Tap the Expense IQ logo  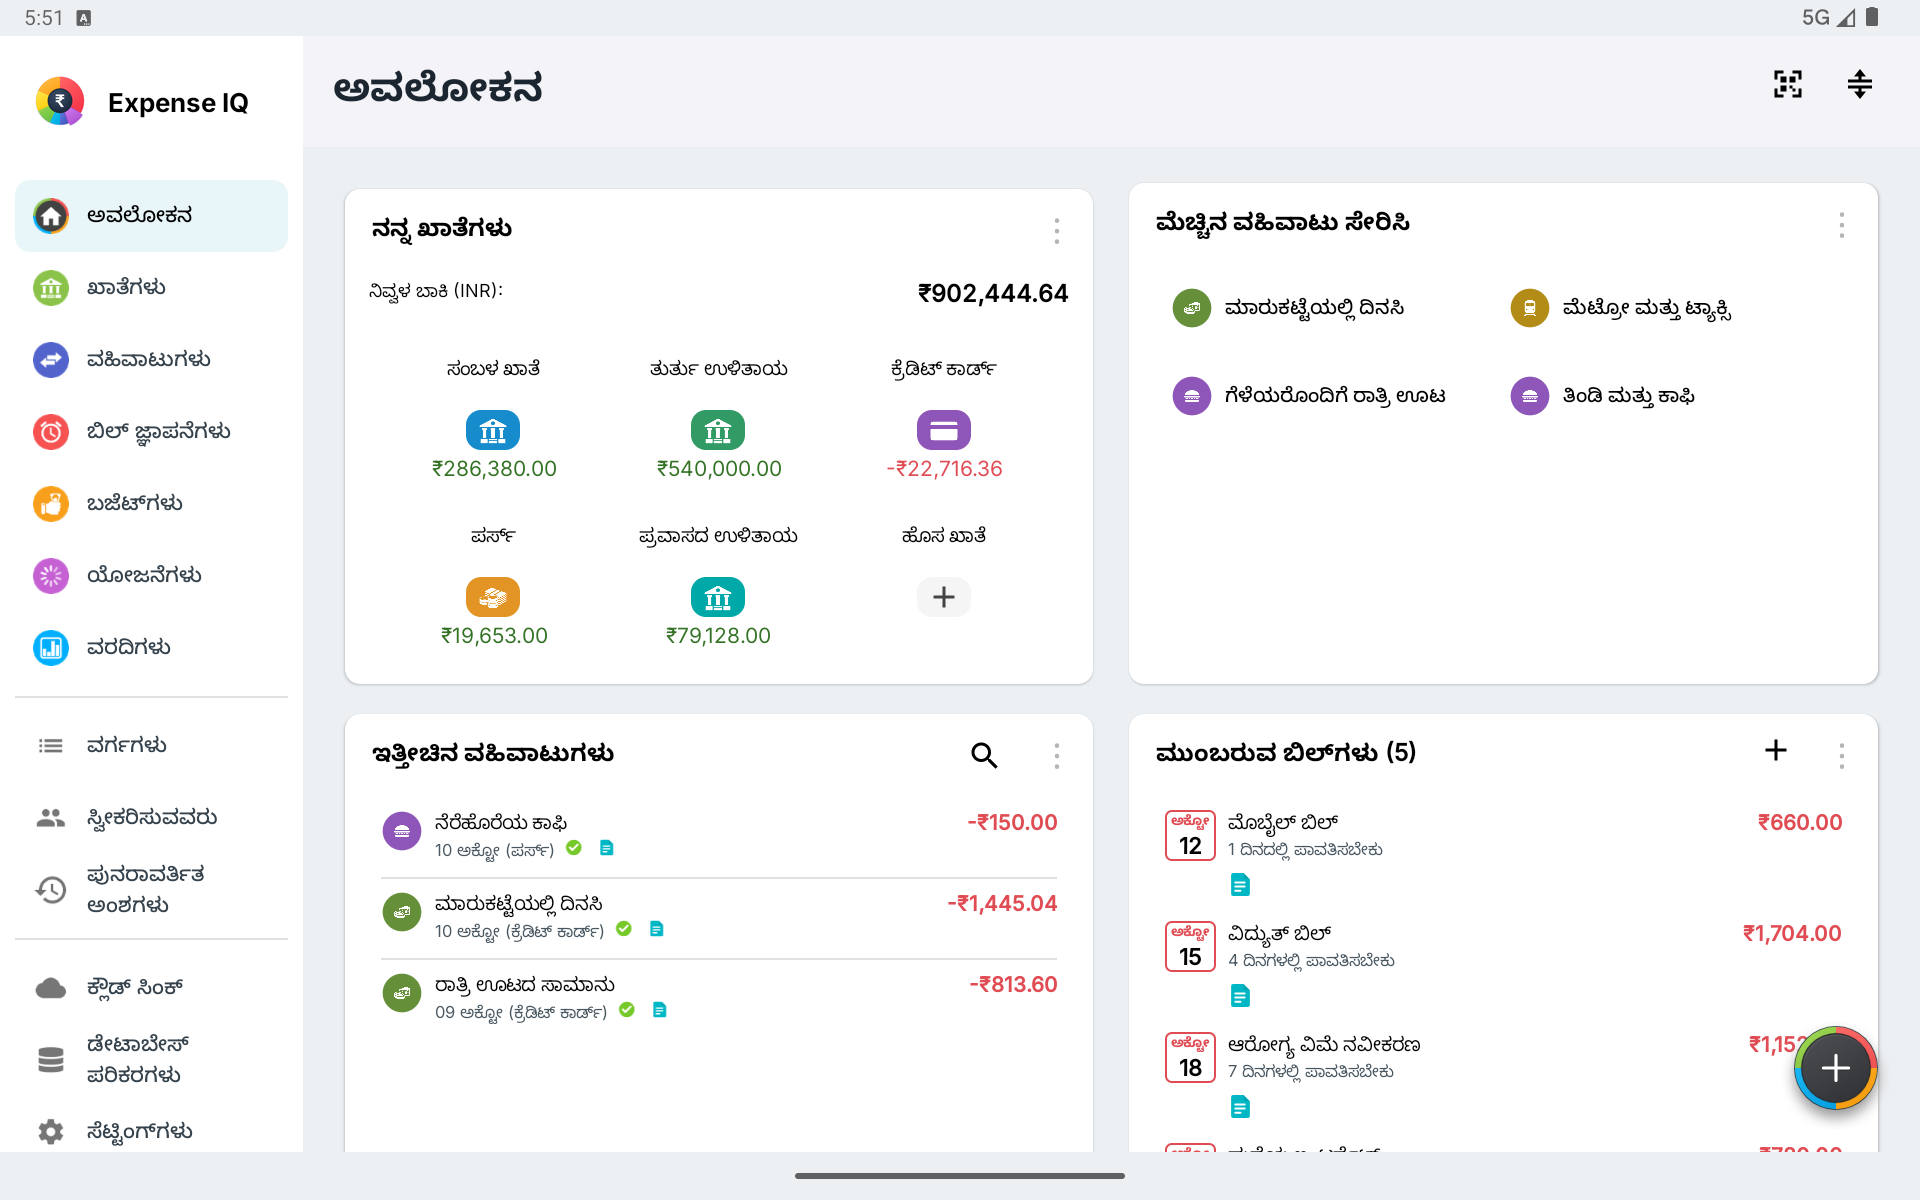pyautogui.click(x=60, y=101)
